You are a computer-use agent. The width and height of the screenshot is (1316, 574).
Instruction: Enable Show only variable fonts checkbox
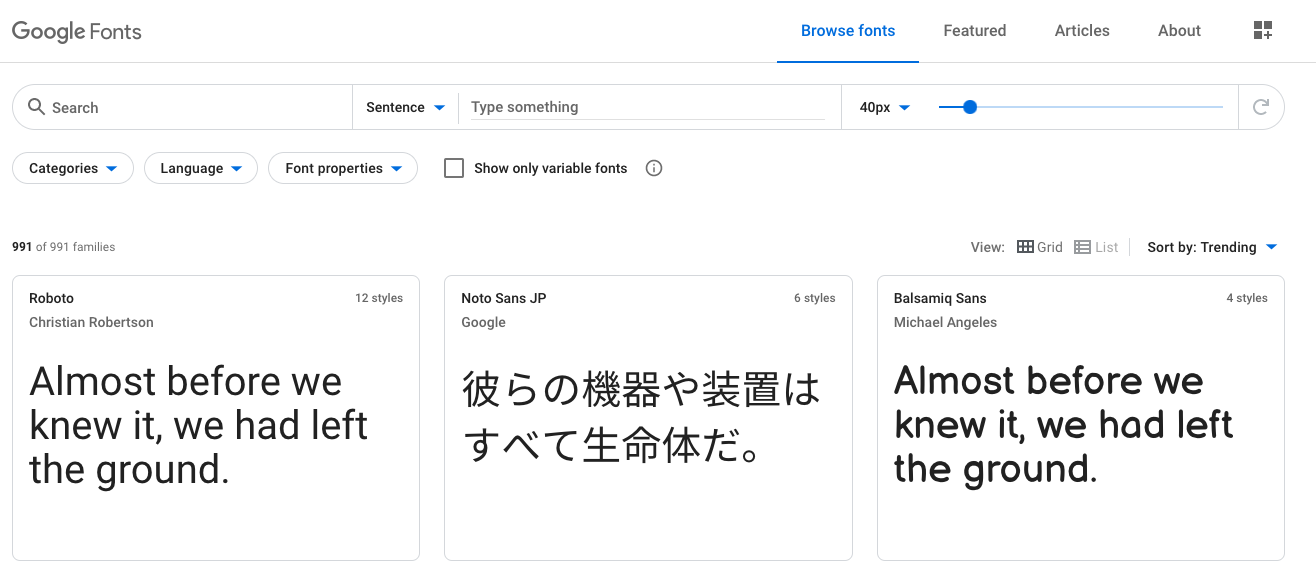(454, 168)
